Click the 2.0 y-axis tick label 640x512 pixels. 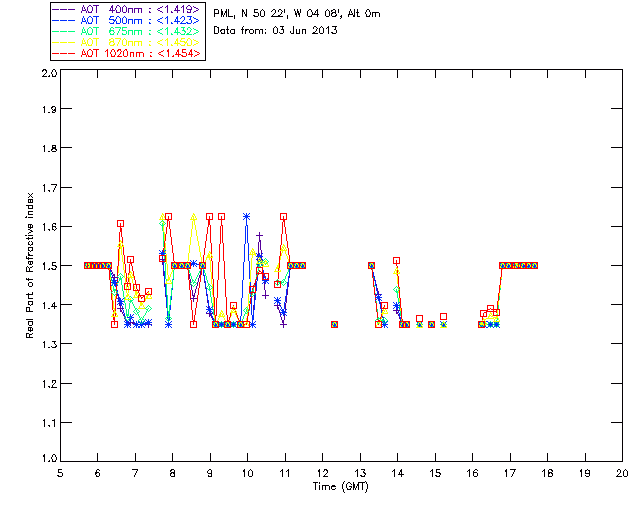[49, 73]
